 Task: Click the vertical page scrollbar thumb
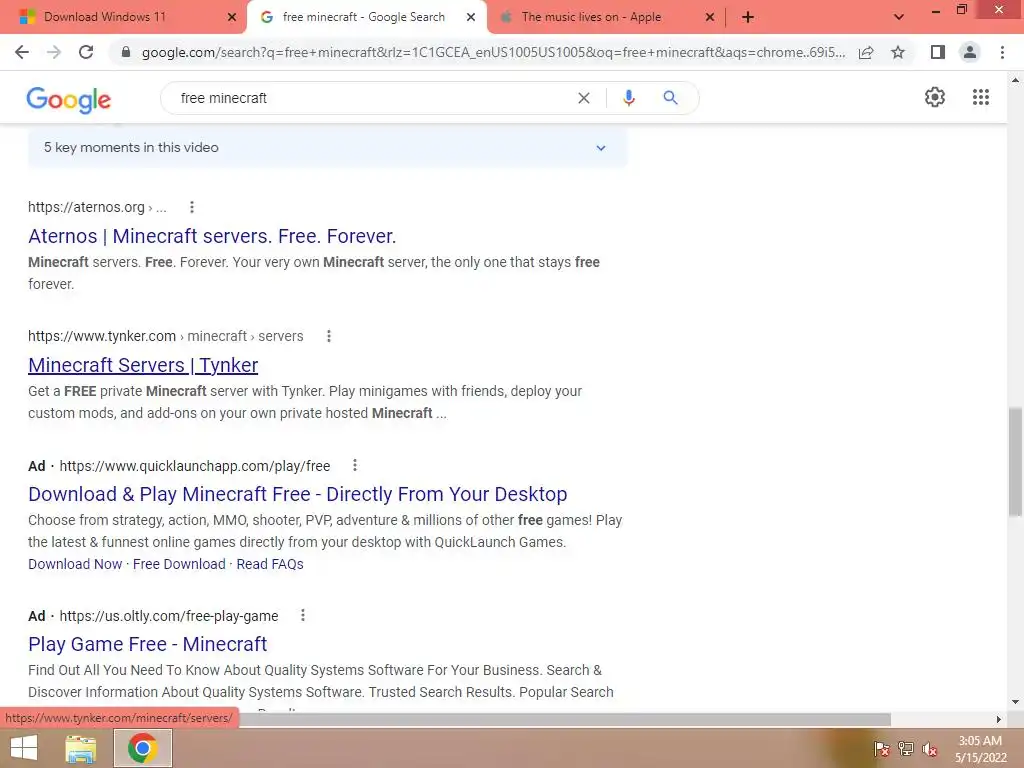point(1015,462)
